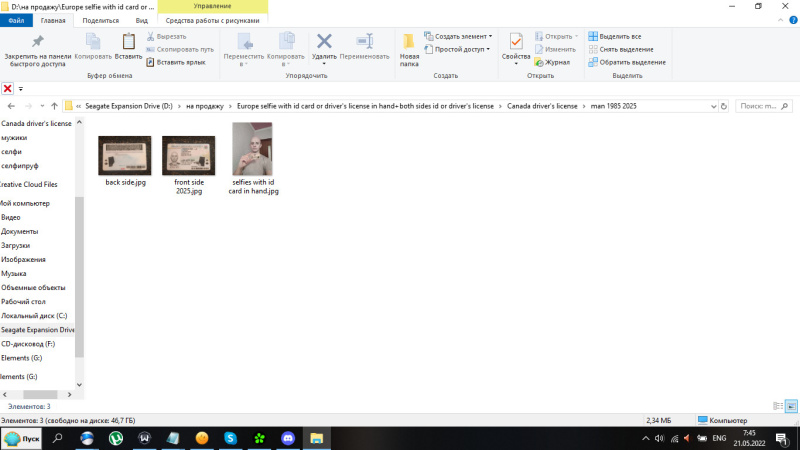Open Свойства using the checkmark icon
Viewport: 800px width, 450px height.
pyautogui.click(x=516, y=42)
